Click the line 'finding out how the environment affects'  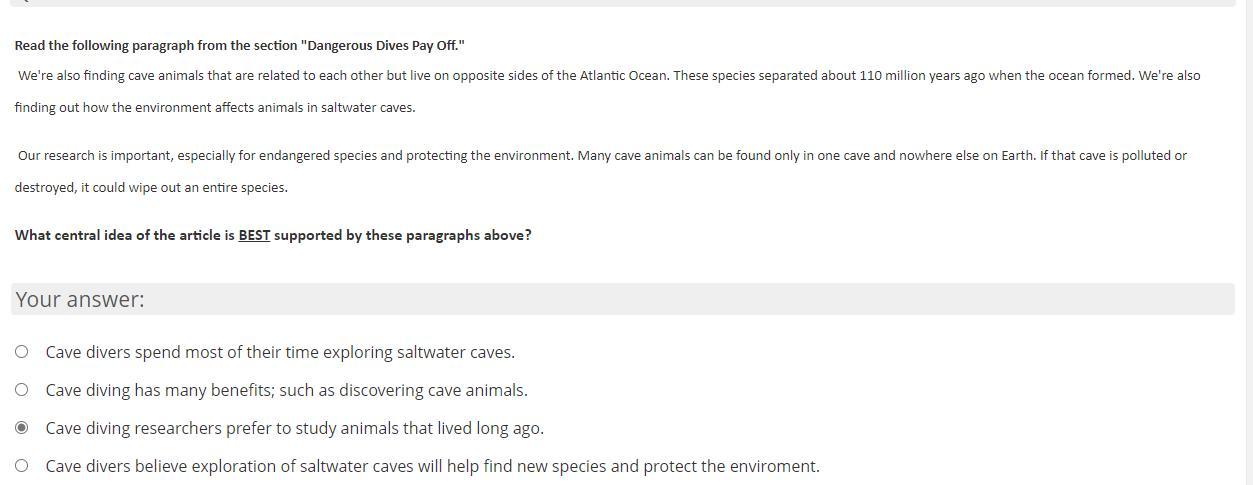coord(214,108)
